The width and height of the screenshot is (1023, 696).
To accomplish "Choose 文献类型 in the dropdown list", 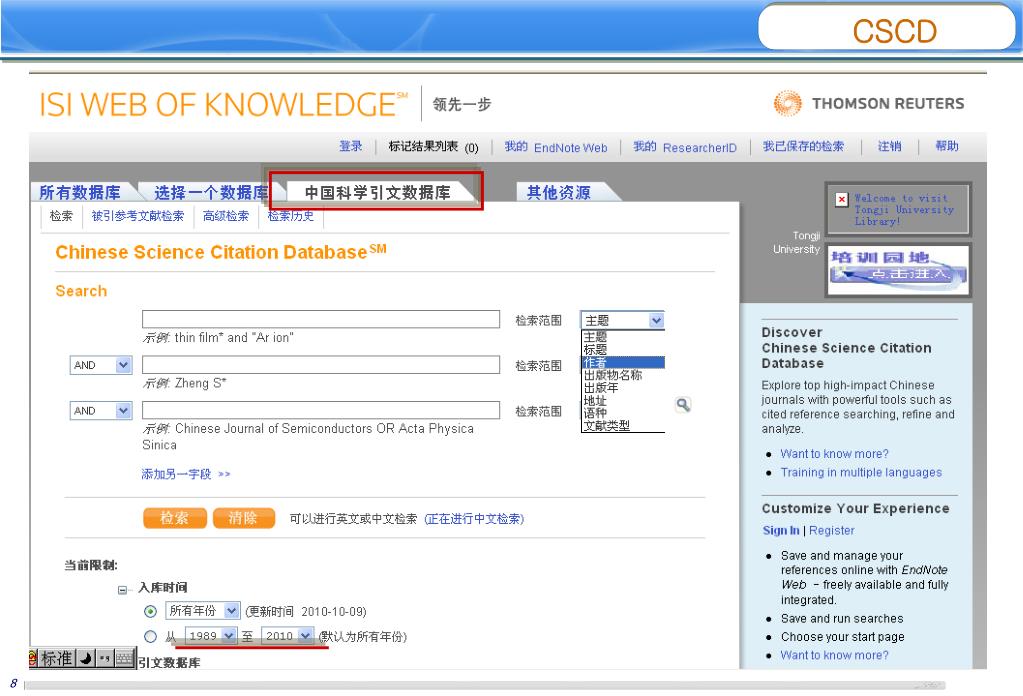I will [622, 425].
